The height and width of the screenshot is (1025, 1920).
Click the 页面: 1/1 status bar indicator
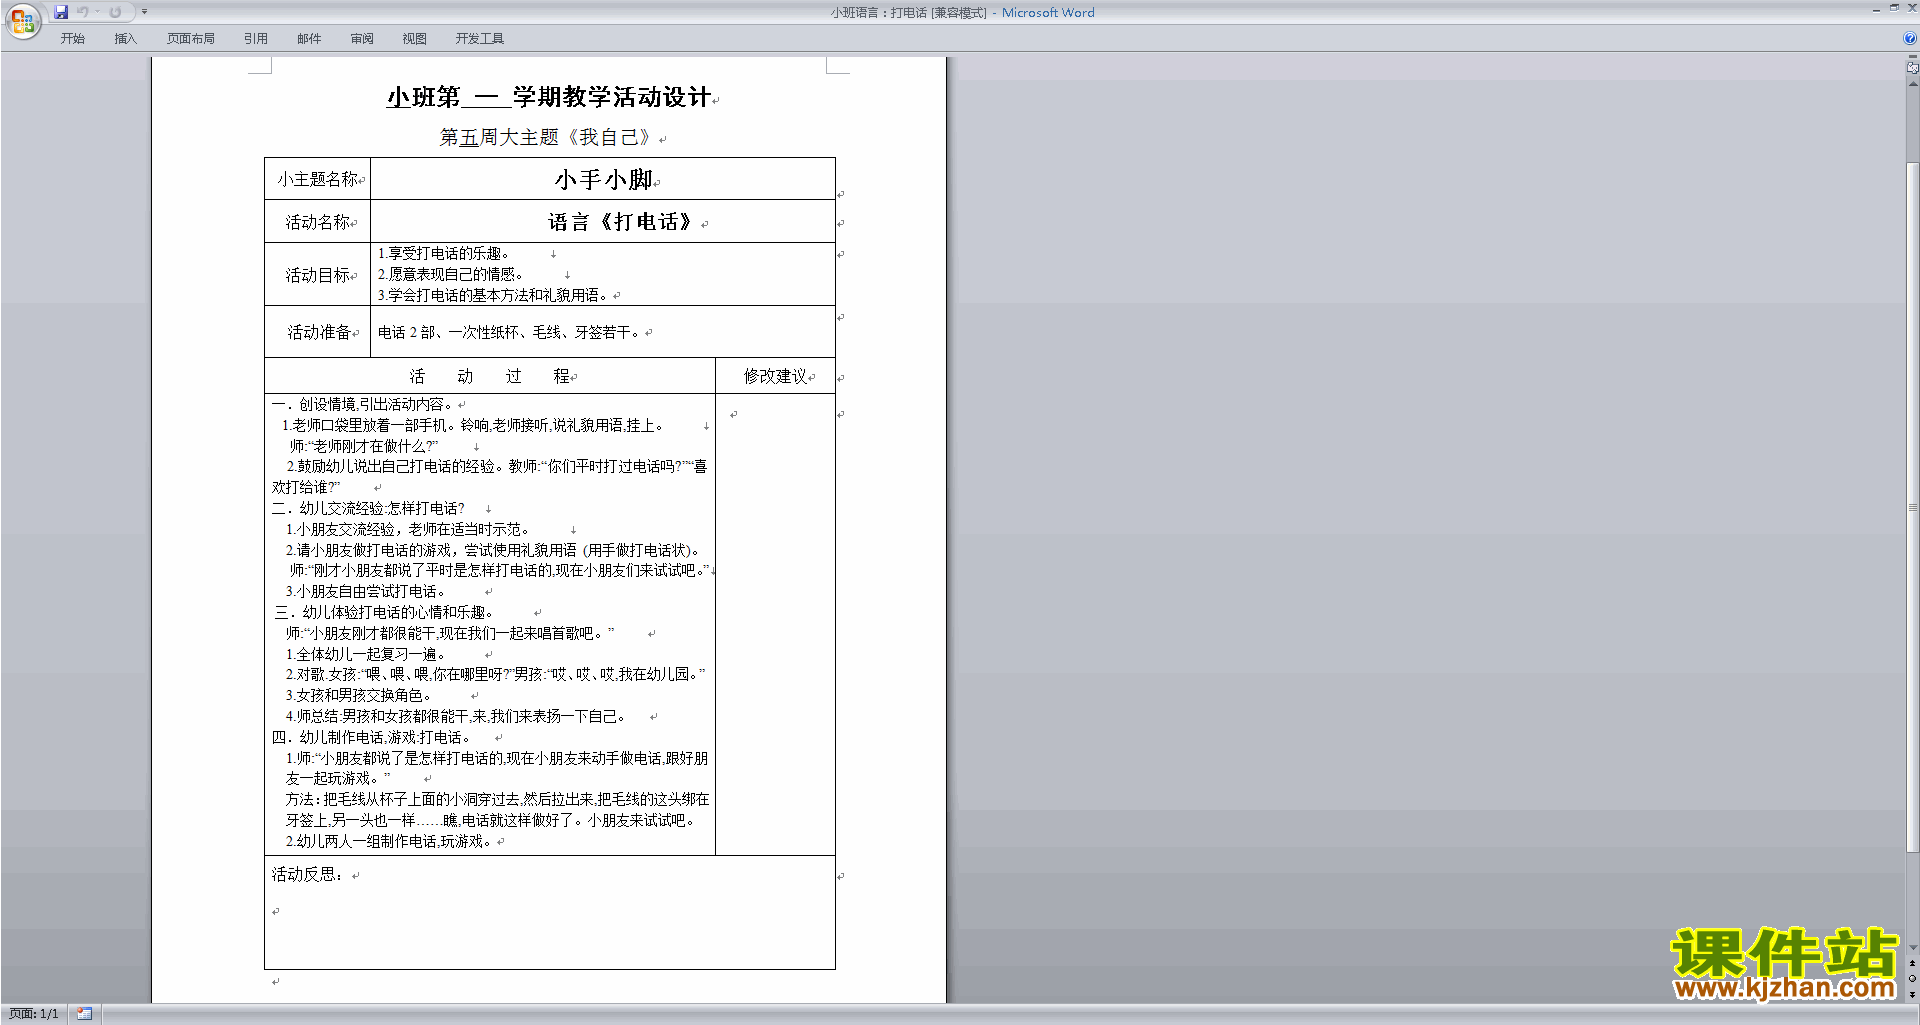[x=34, y=1014]
